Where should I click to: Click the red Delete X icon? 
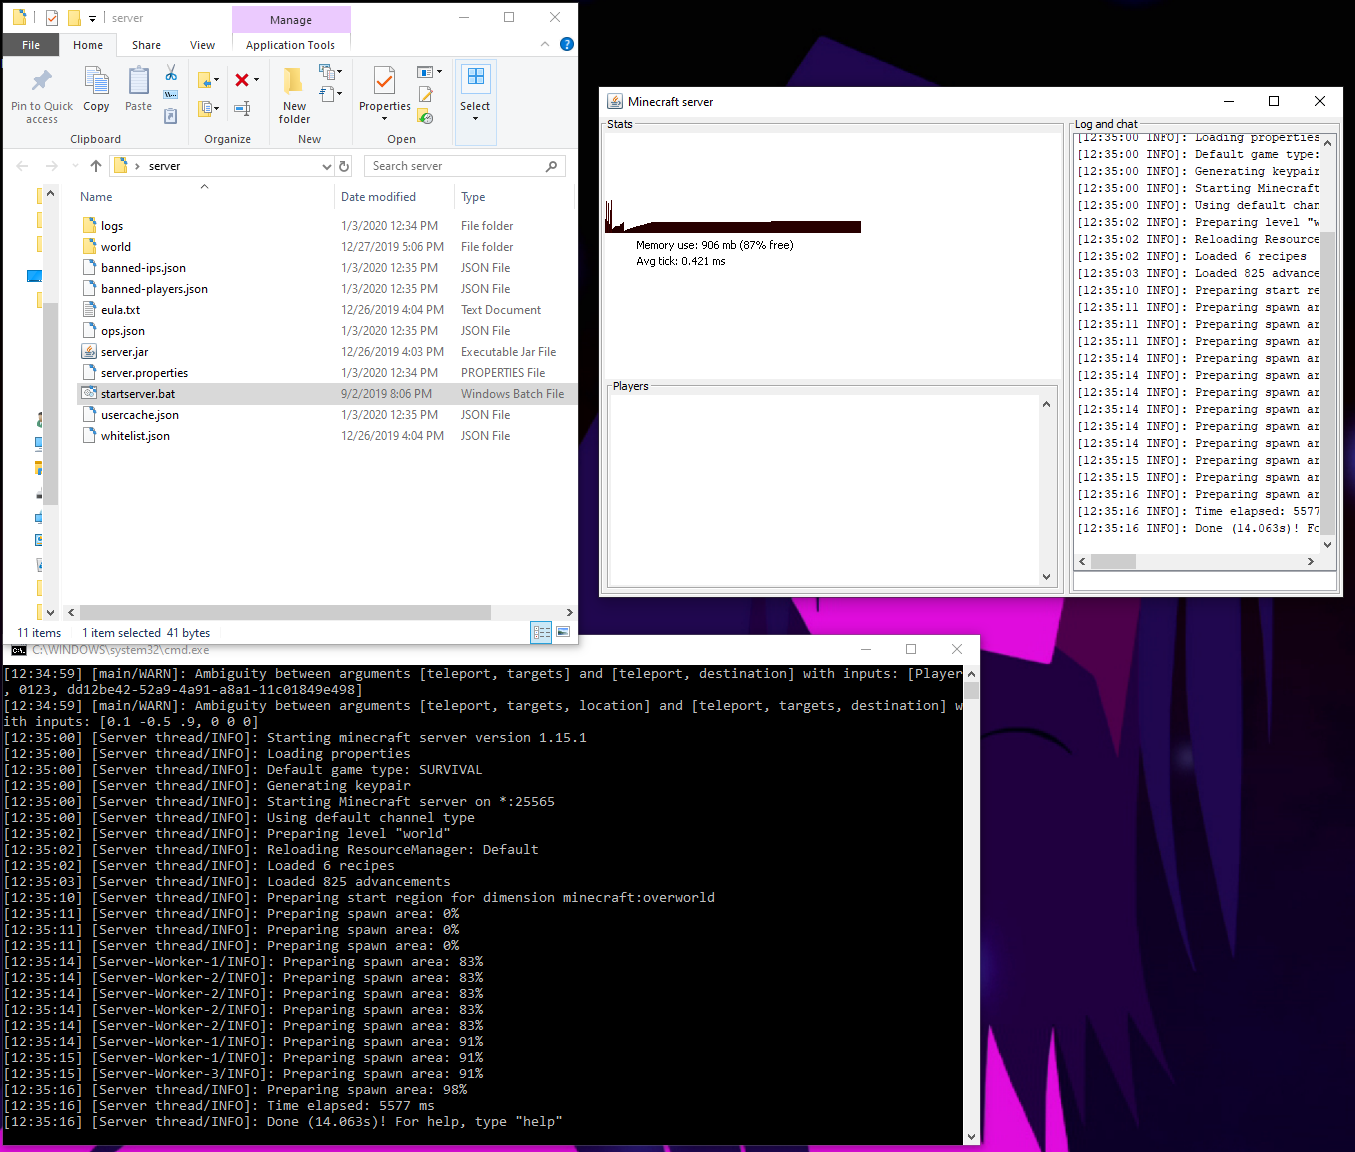(242, 80)
